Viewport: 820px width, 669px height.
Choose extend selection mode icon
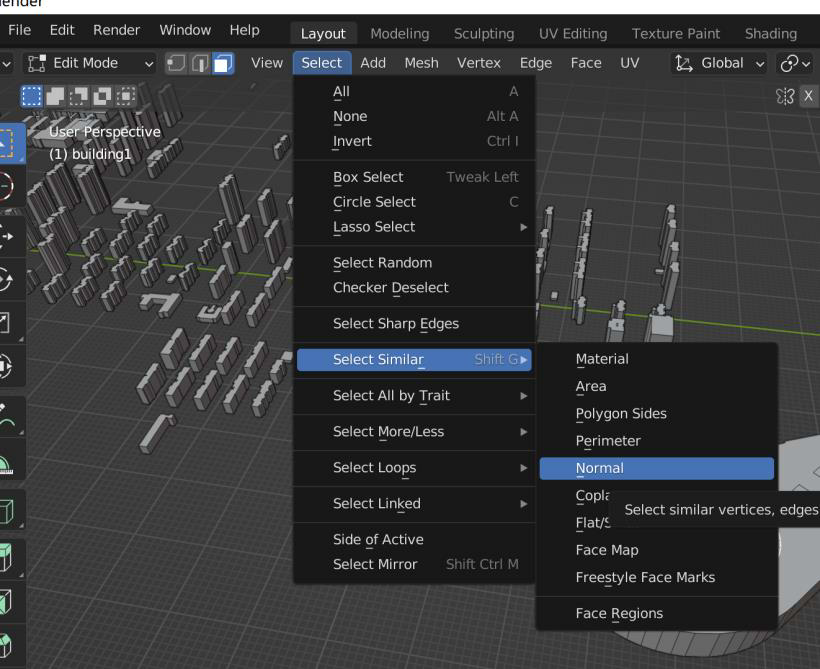tap(55, 96)
